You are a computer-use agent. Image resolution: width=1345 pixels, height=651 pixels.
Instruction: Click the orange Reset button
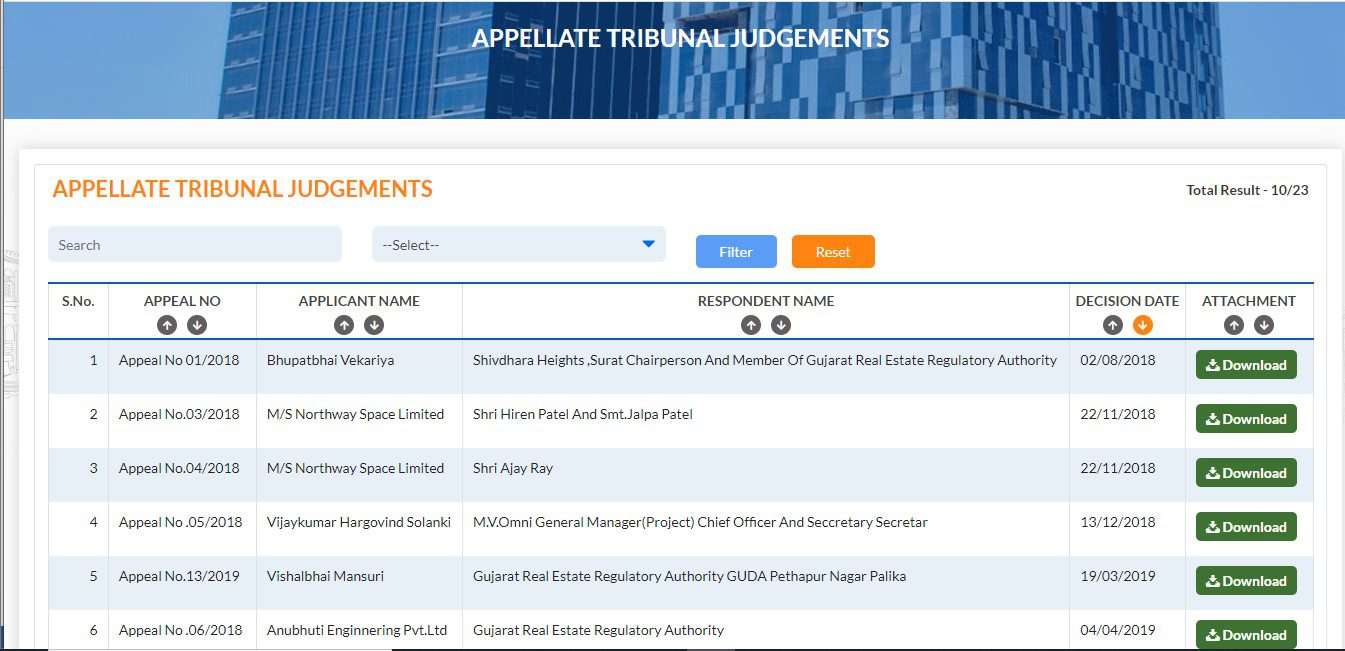point(833,251)
